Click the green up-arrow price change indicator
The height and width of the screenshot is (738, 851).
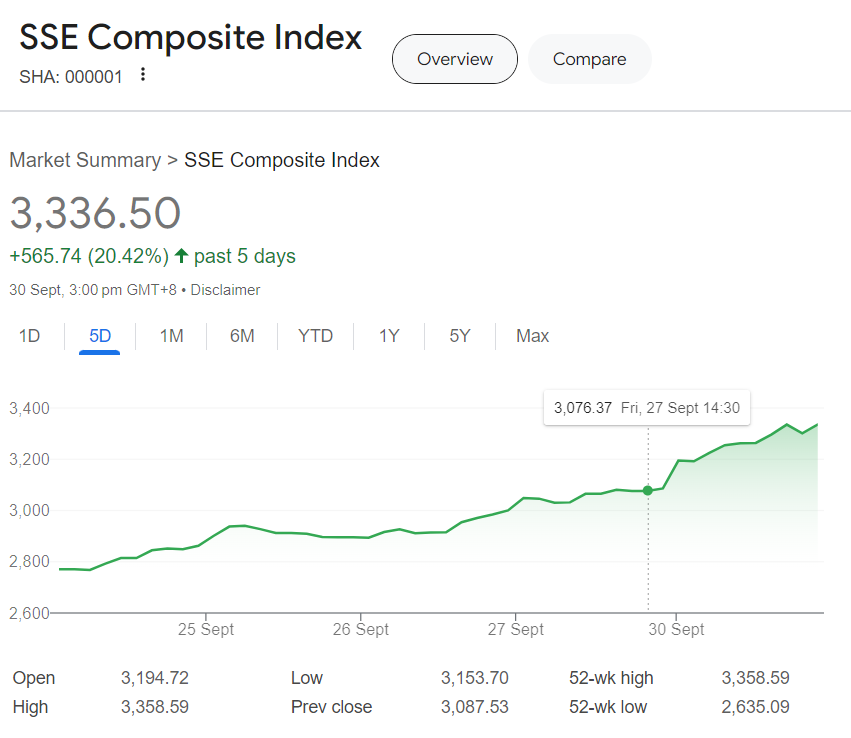point(181,256)
